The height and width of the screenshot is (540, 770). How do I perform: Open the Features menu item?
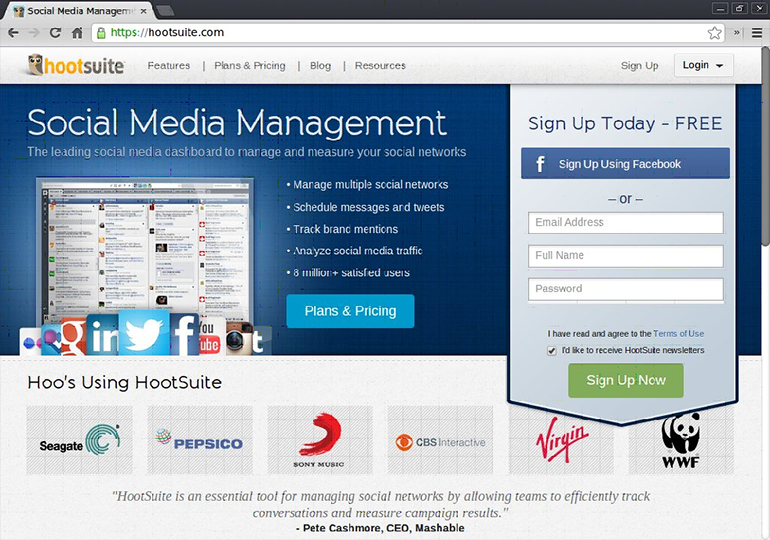click(x=169, y=66)
